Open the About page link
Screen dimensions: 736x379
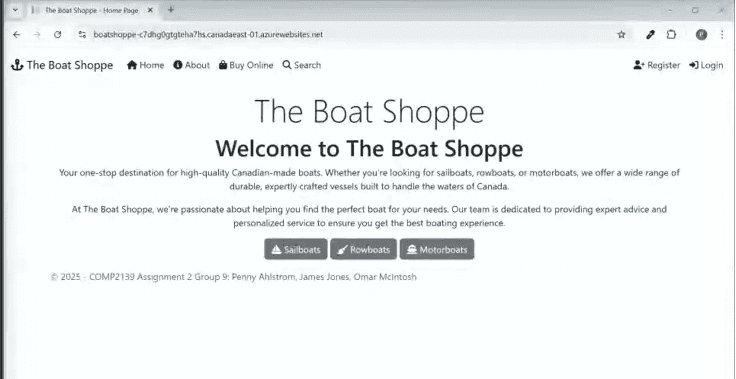pos(192,65)
